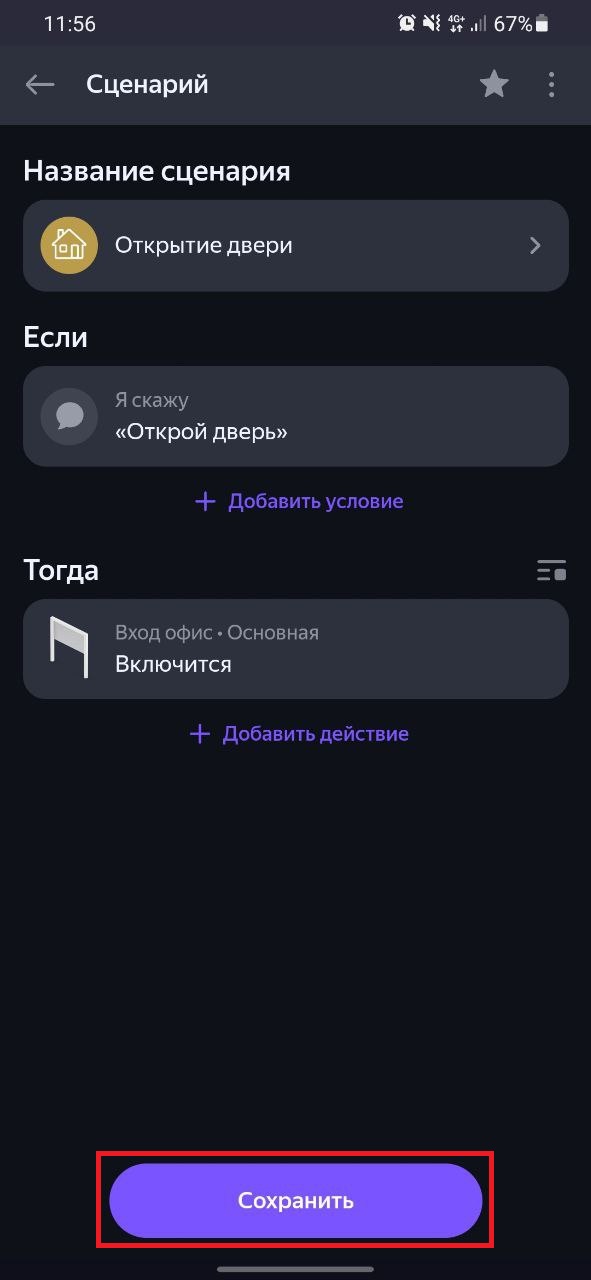Expand the scenario name chevron arrow

point(535,245)
